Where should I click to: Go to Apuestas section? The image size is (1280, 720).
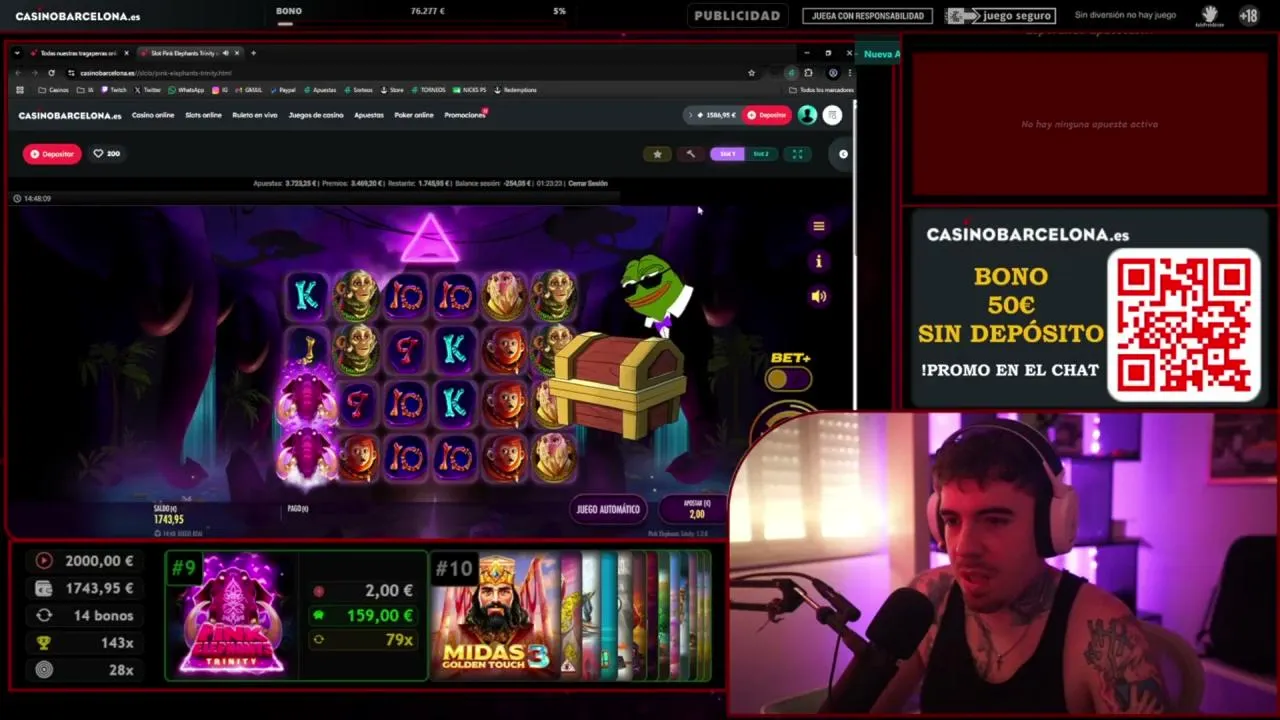[369, 115]
